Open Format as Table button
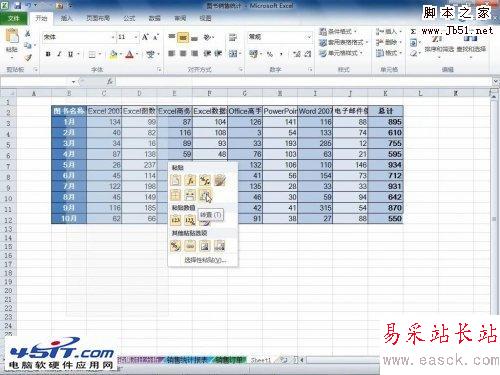Image resolution: width=500 pixels, height=375 pixels. click(x=344, y=42)
